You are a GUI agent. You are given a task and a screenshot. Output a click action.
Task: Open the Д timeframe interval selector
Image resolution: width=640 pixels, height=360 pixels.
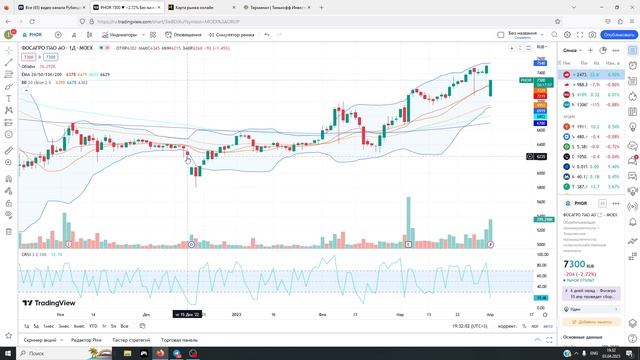coord(74,35)
